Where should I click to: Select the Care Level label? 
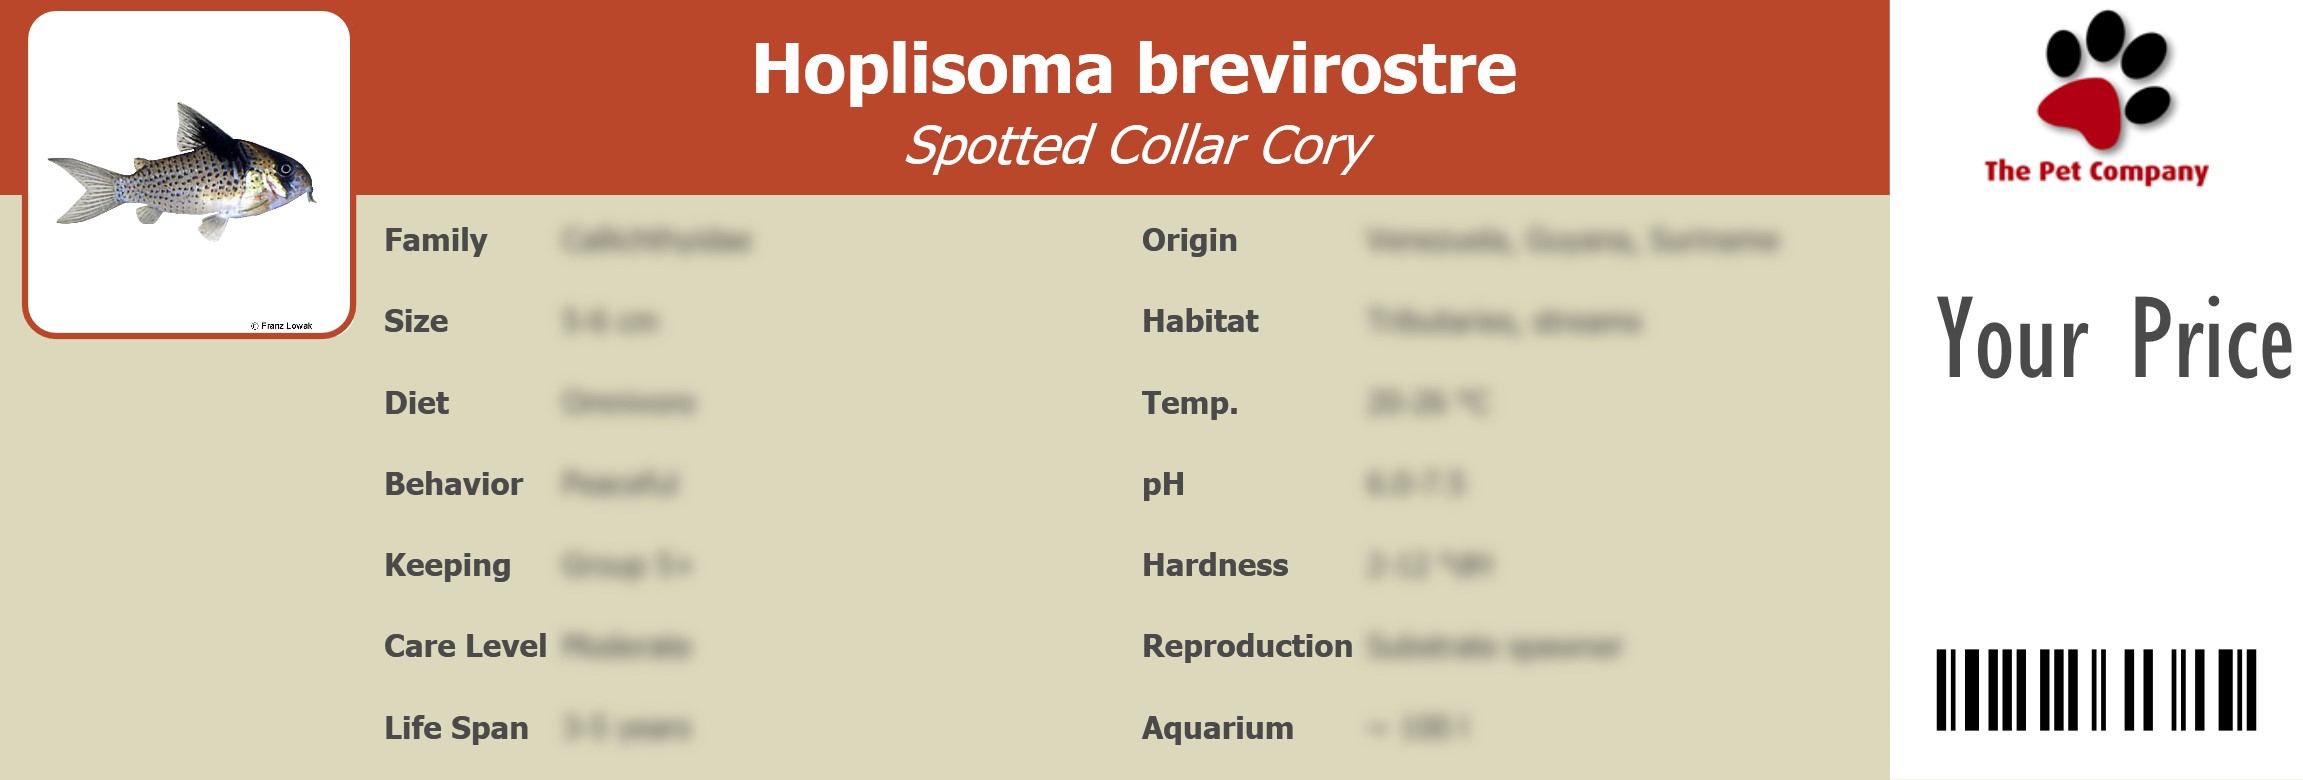tap(465, 646)
